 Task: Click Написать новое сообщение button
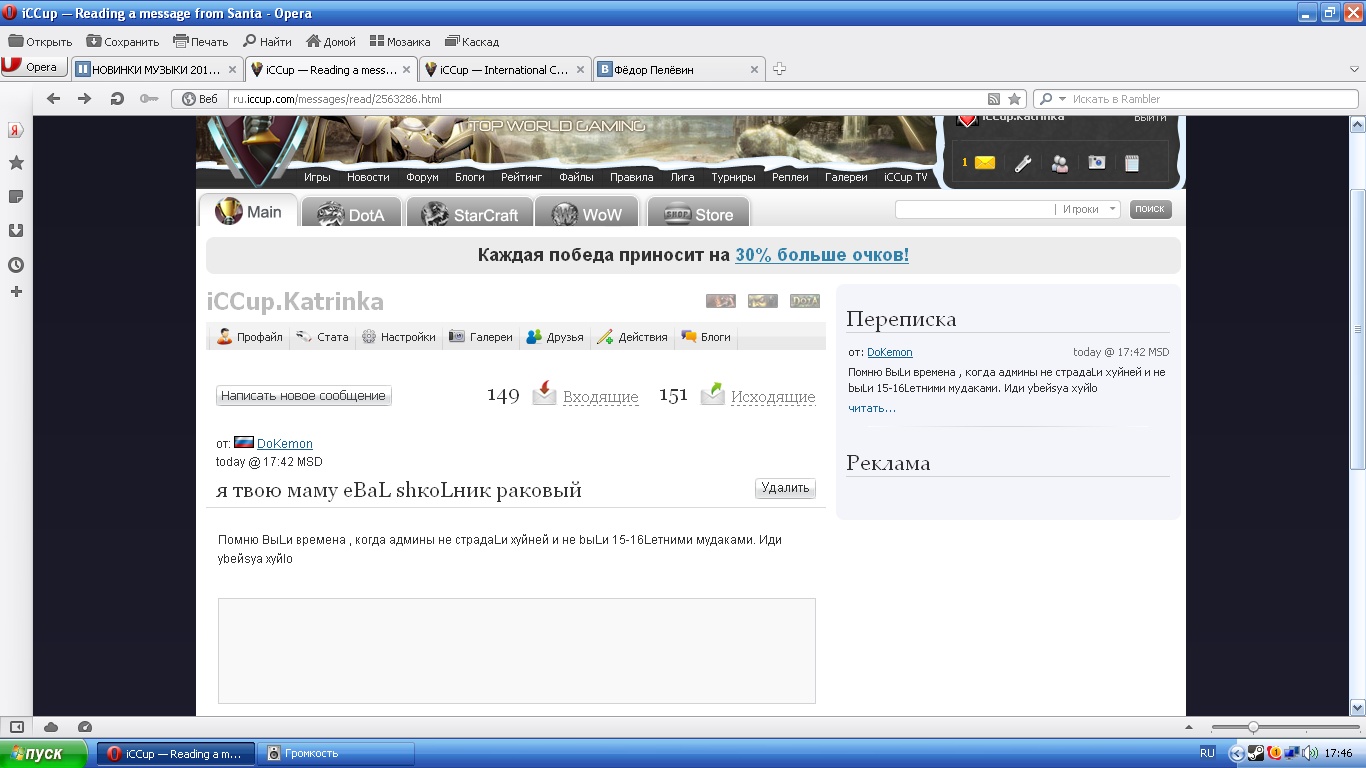(304, 396)
